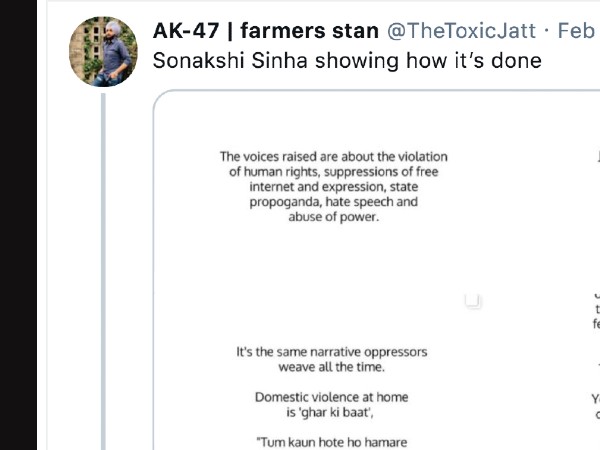Click the phrase 'abuse of power.'
The width and height of the screenshot is (600, 450).
click(x=334, y=216)
